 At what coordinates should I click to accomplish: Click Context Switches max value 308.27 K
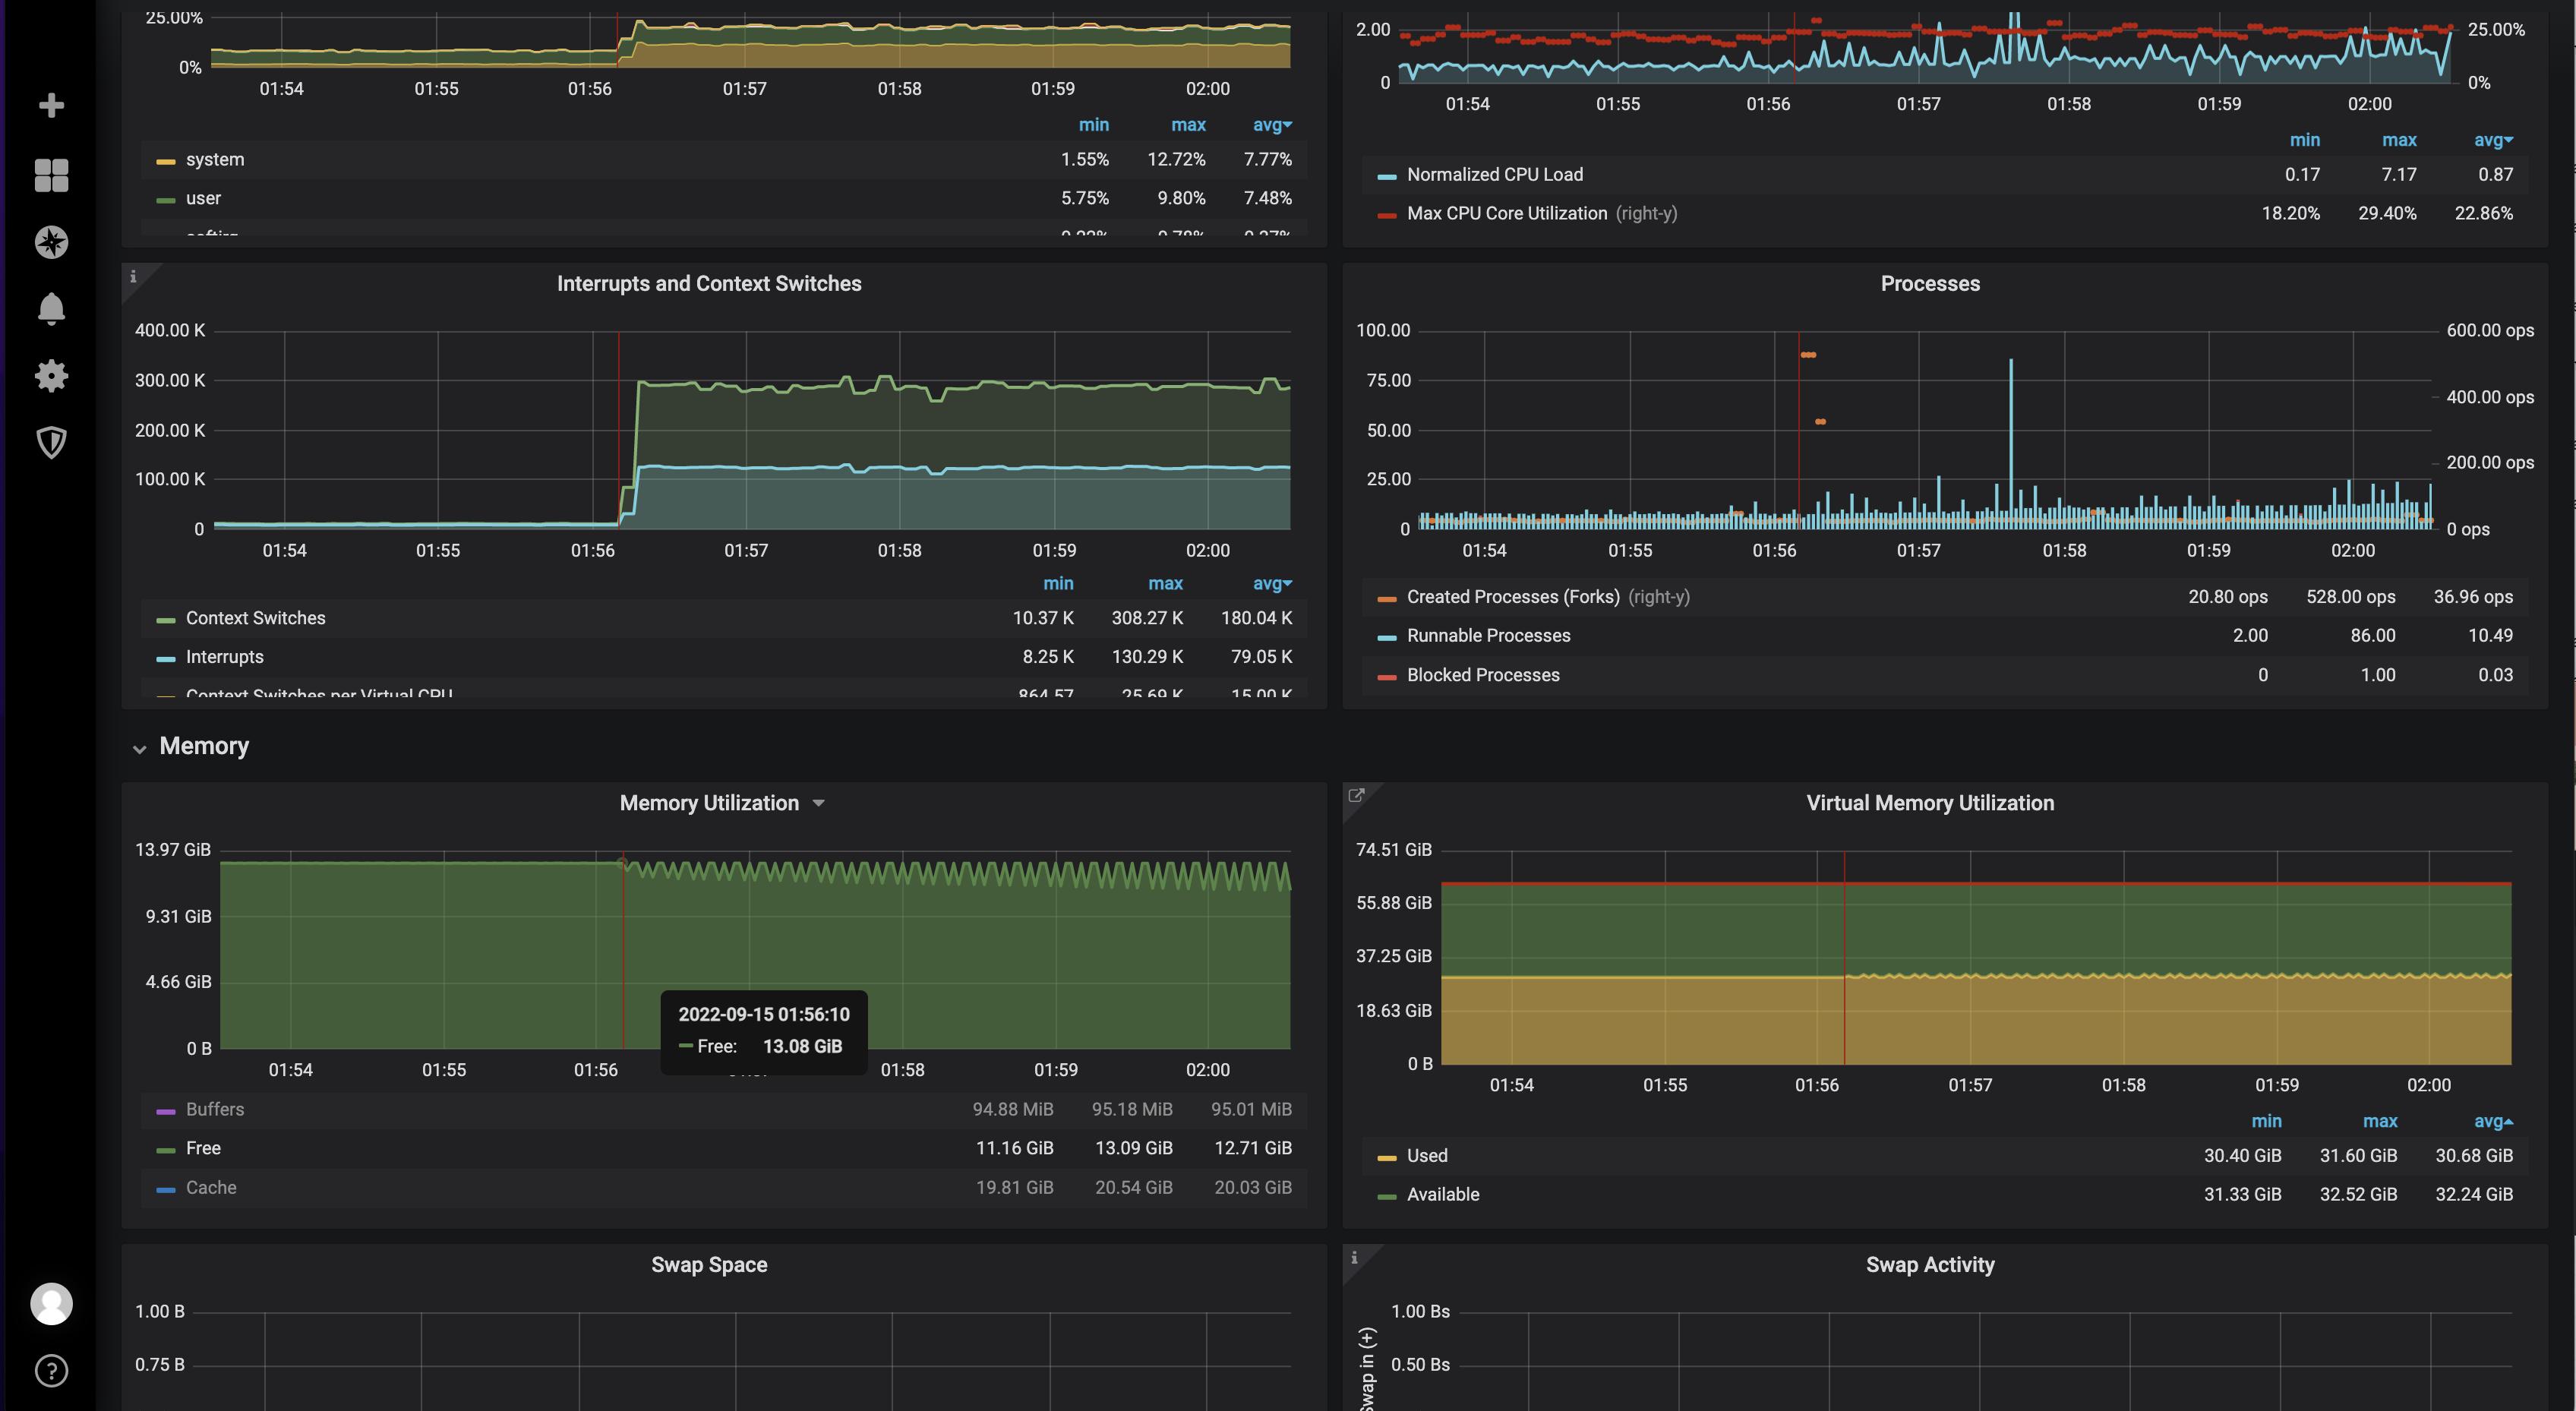coord(1147,618)
